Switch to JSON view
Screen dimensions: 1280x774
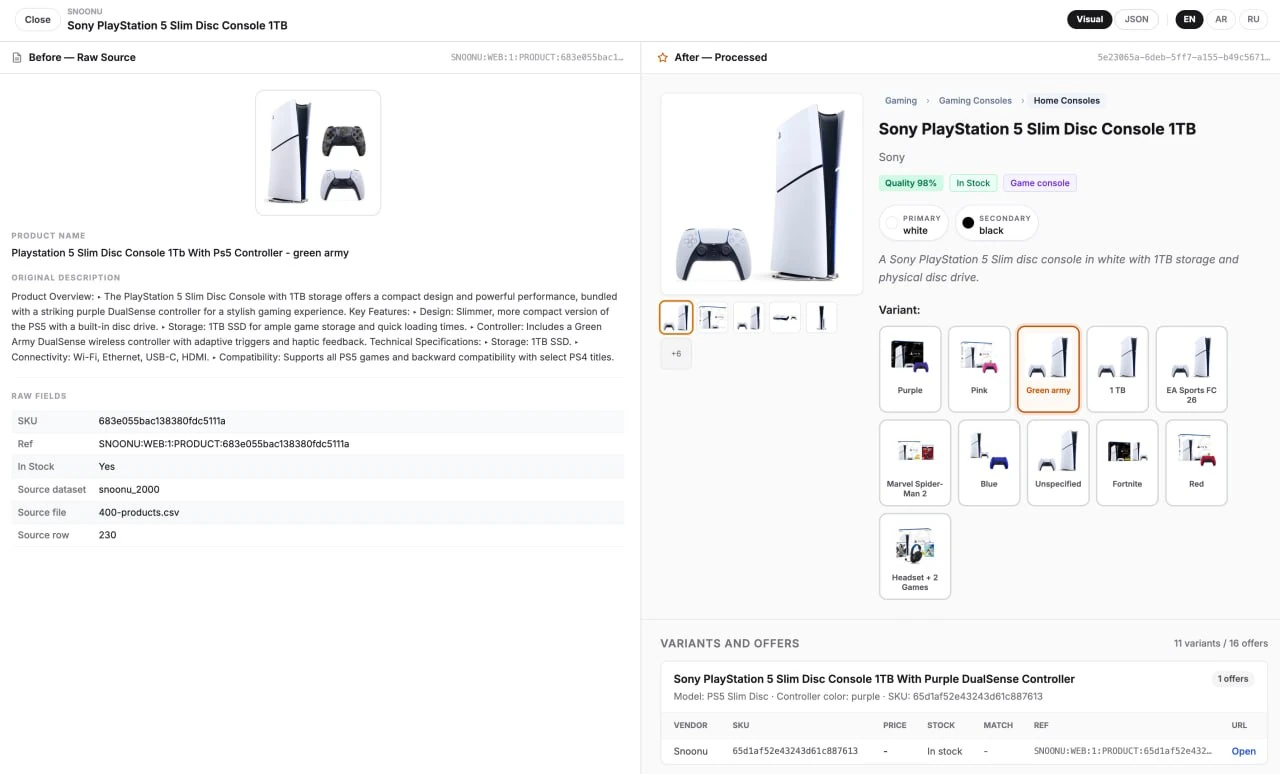tap(1136, 19)
